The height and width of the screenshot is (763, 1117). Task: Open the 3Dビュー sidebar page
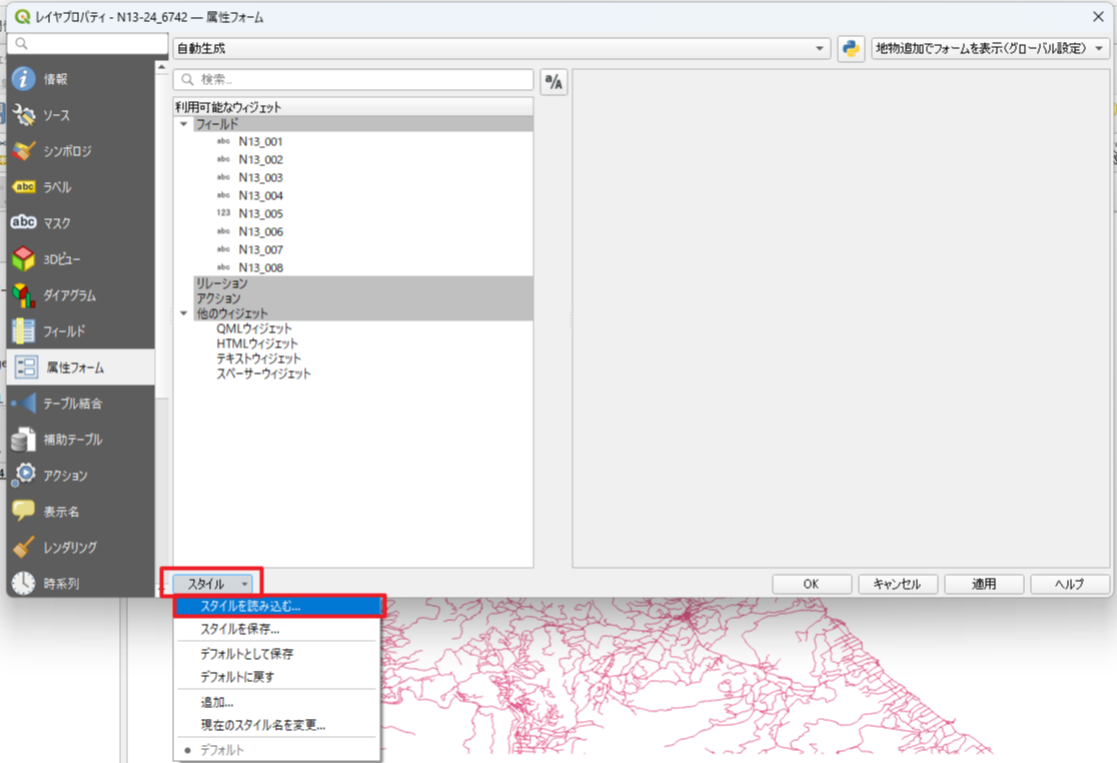click(x=61, y=259)
